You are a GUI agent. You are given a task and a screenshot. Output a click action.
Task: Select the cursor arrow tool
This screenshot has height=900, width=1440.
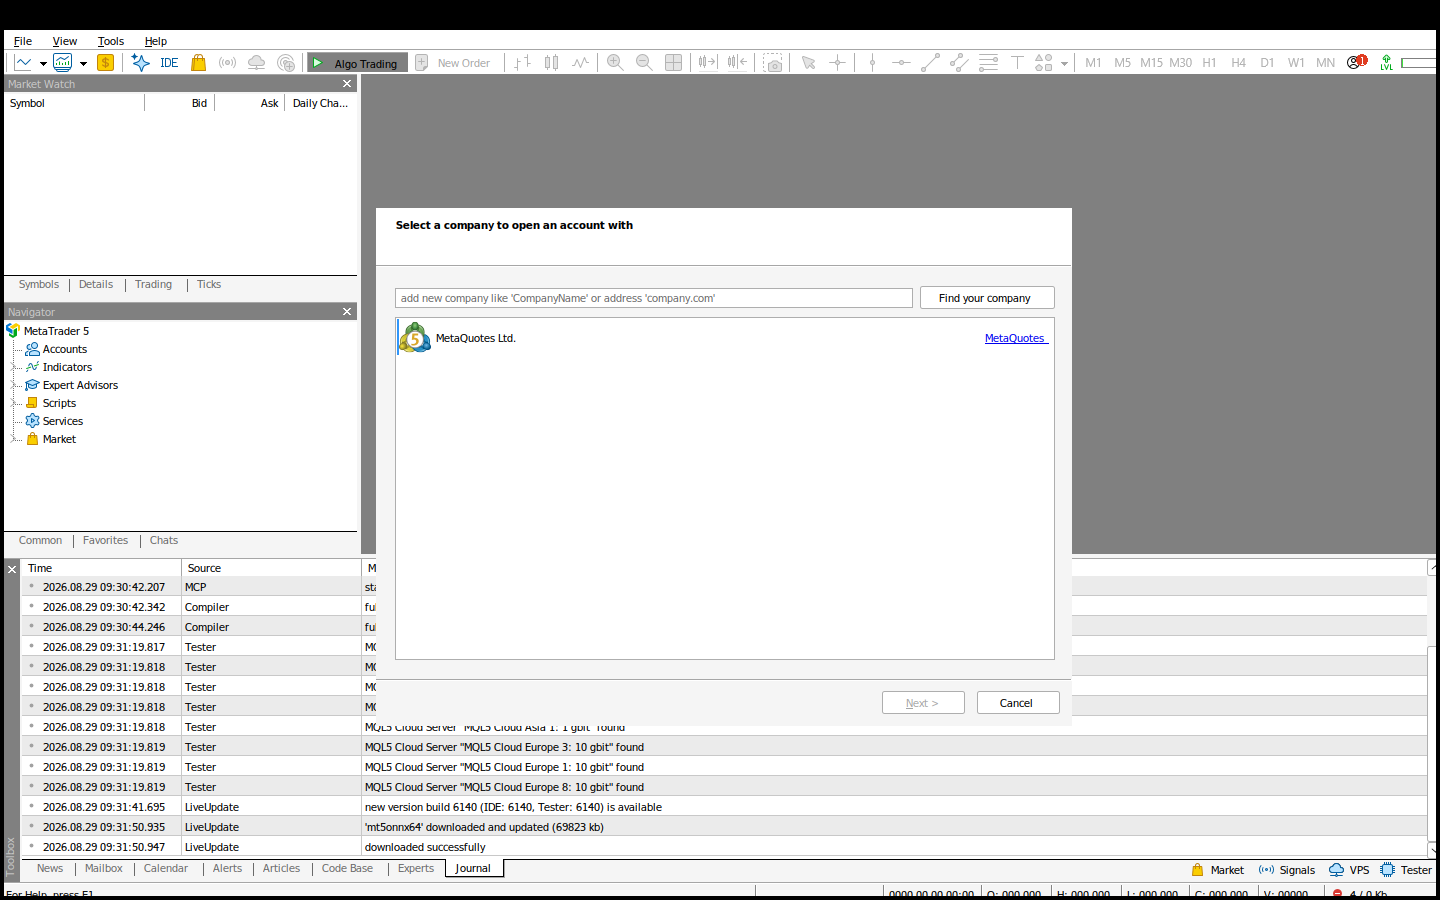(x=808, y=62)
